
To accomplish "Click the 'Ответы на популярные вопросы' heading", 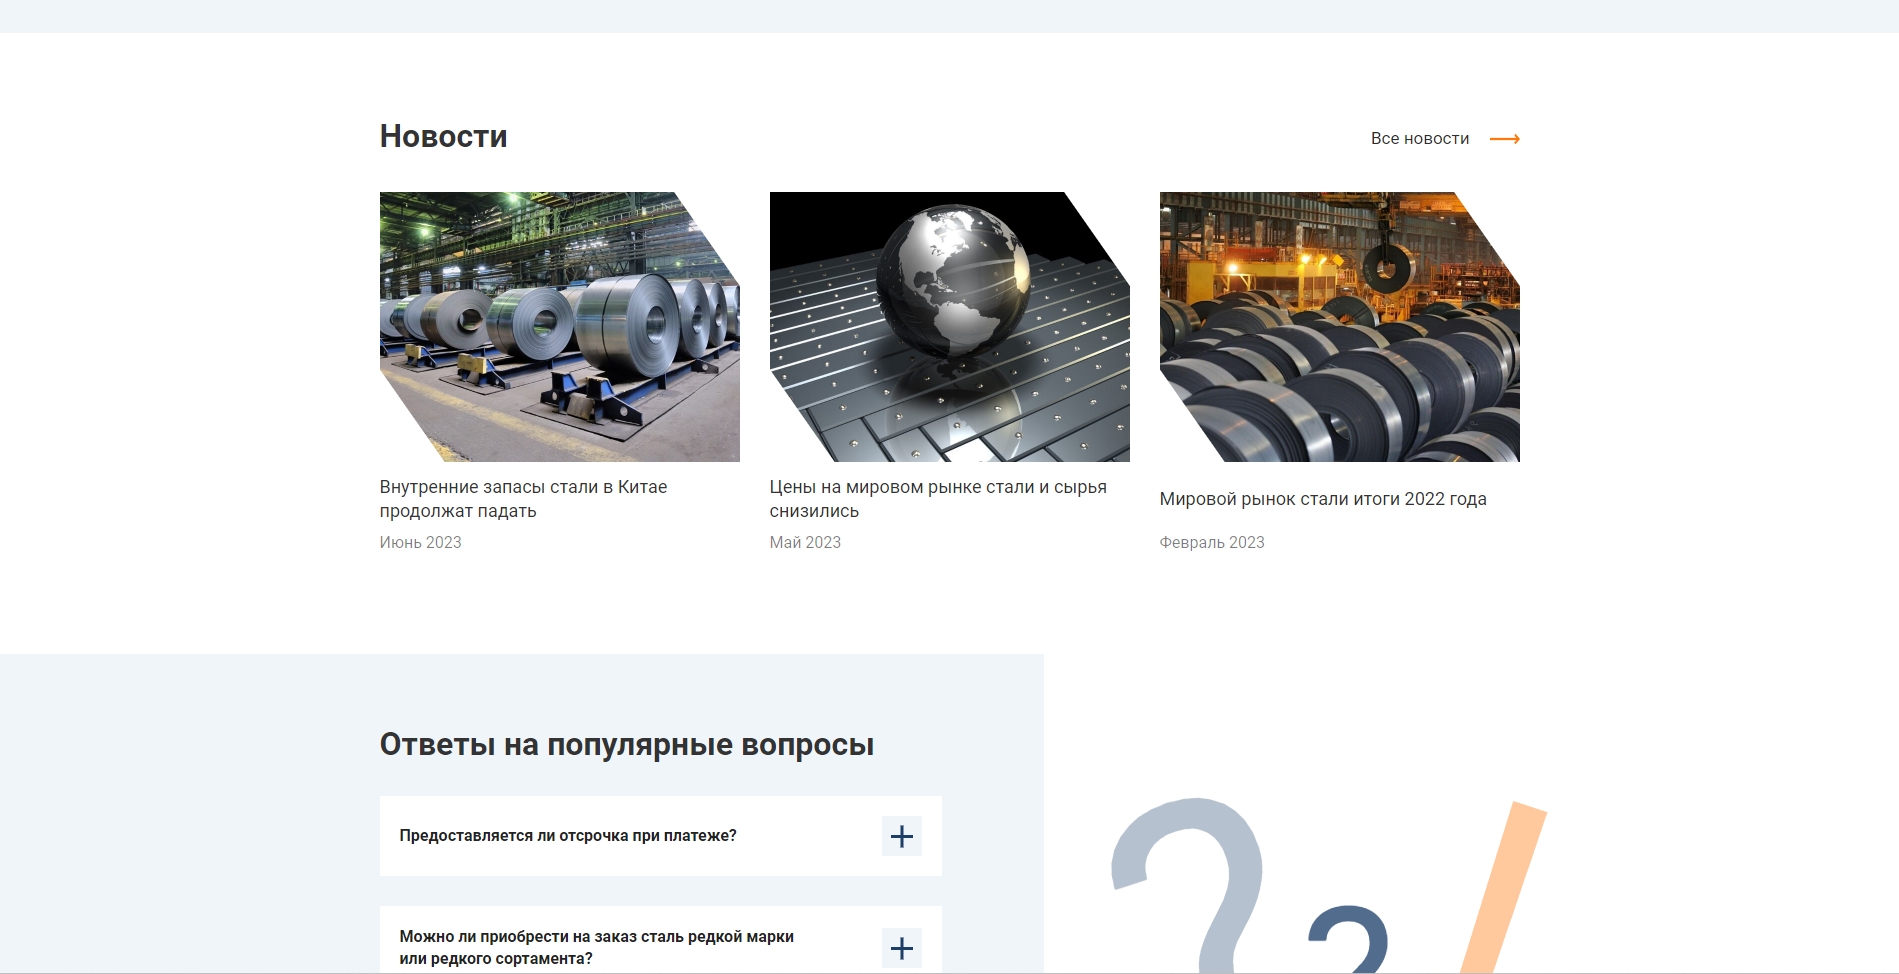I will (626, 745).
